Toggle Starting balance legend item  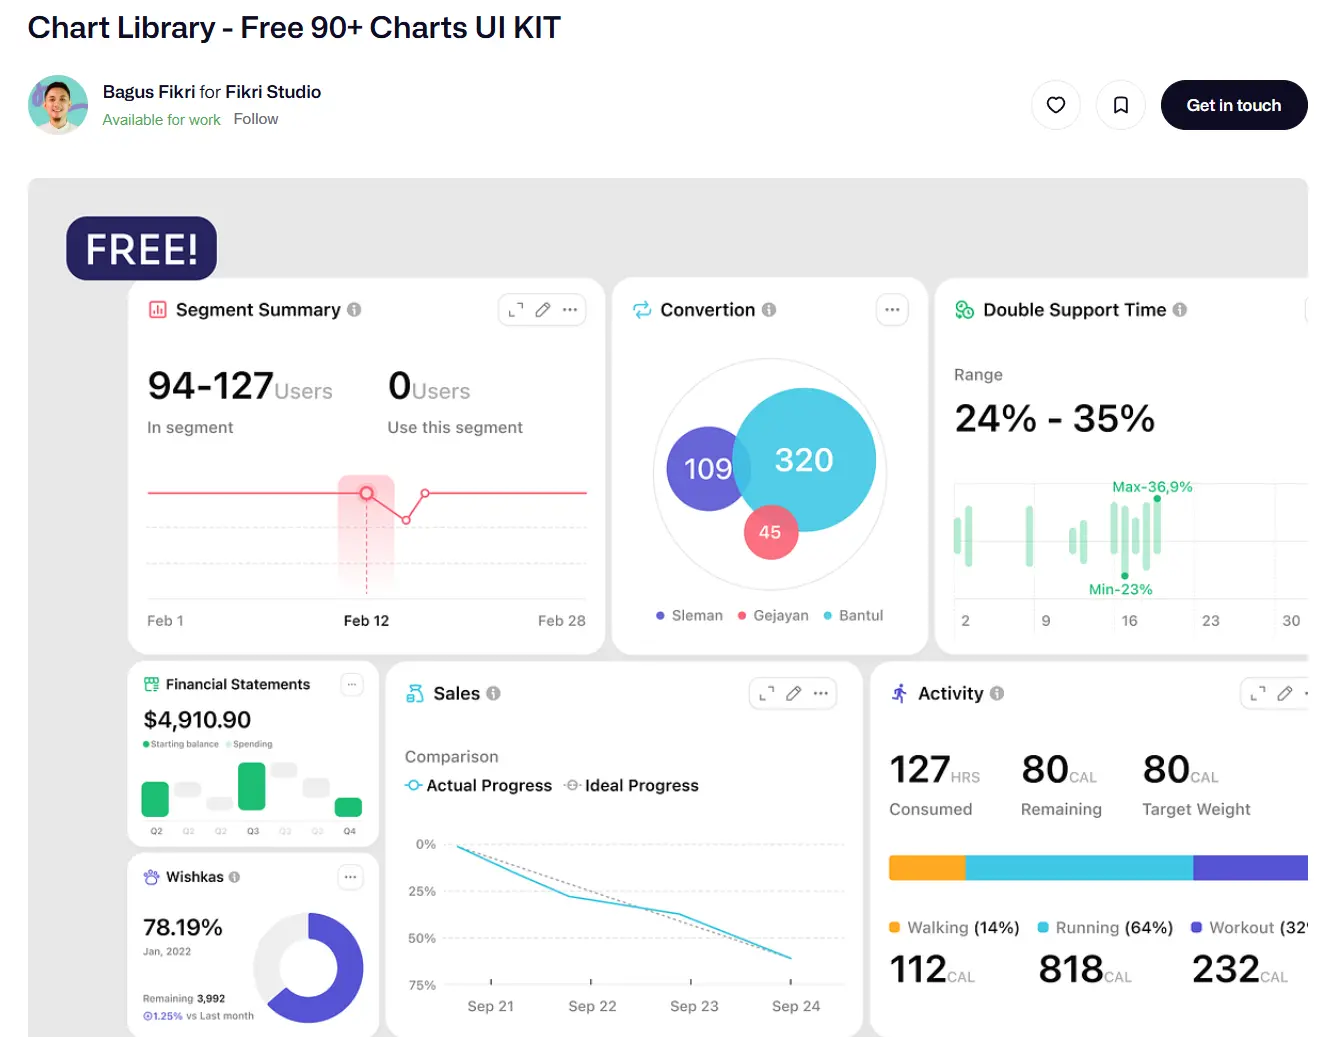[x=181, y=744]
